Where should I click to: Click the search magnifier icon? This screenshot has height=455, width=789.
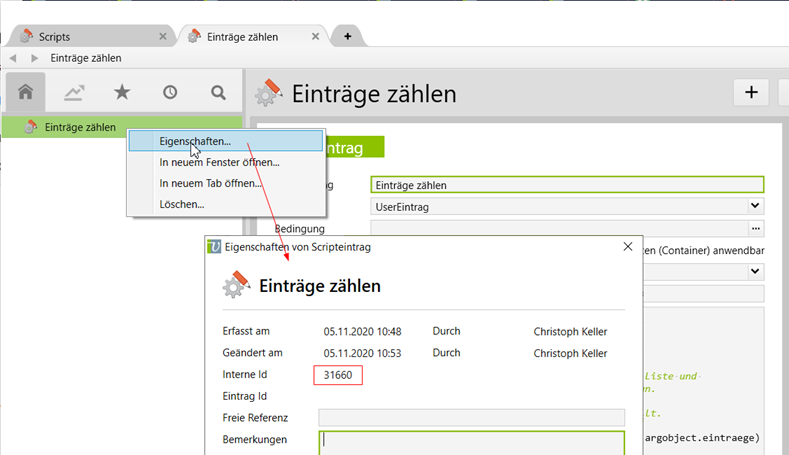(218, 92)
